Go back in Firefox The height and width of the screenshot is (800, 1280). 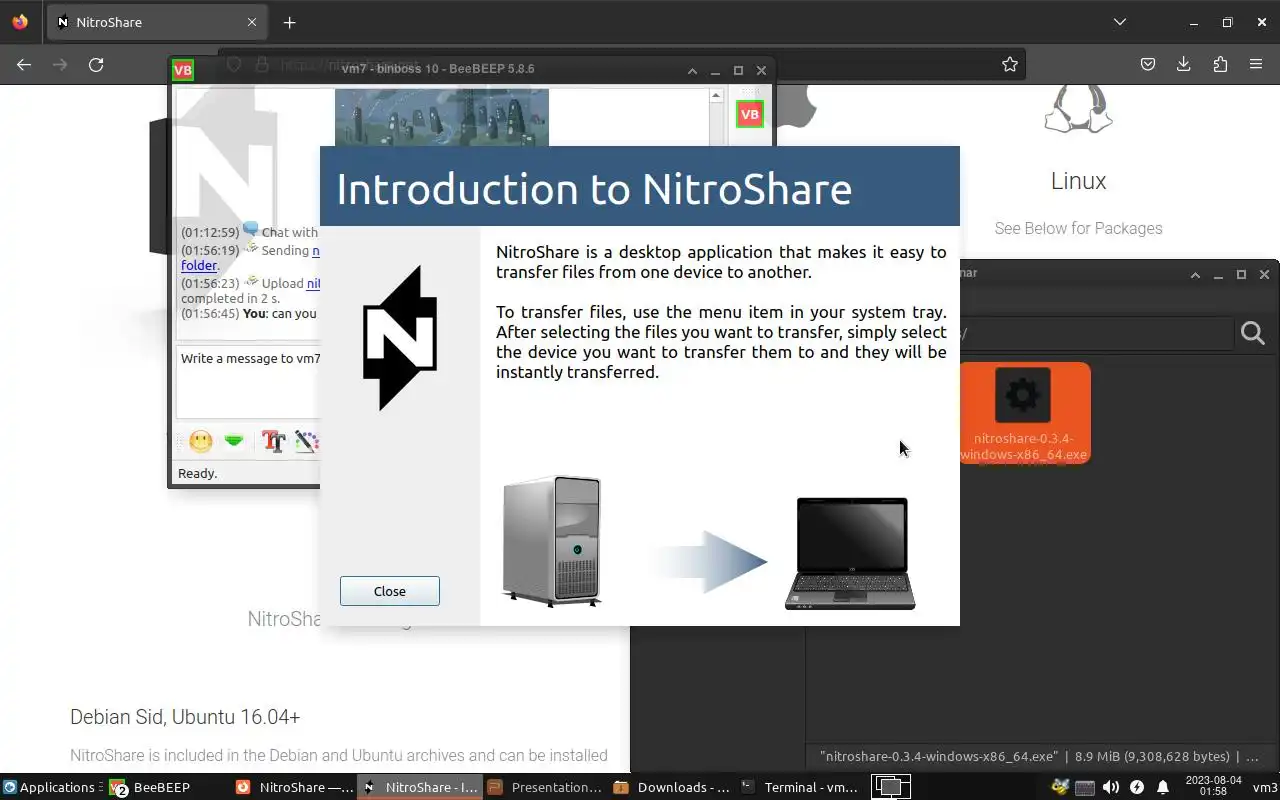coord(24,64)
